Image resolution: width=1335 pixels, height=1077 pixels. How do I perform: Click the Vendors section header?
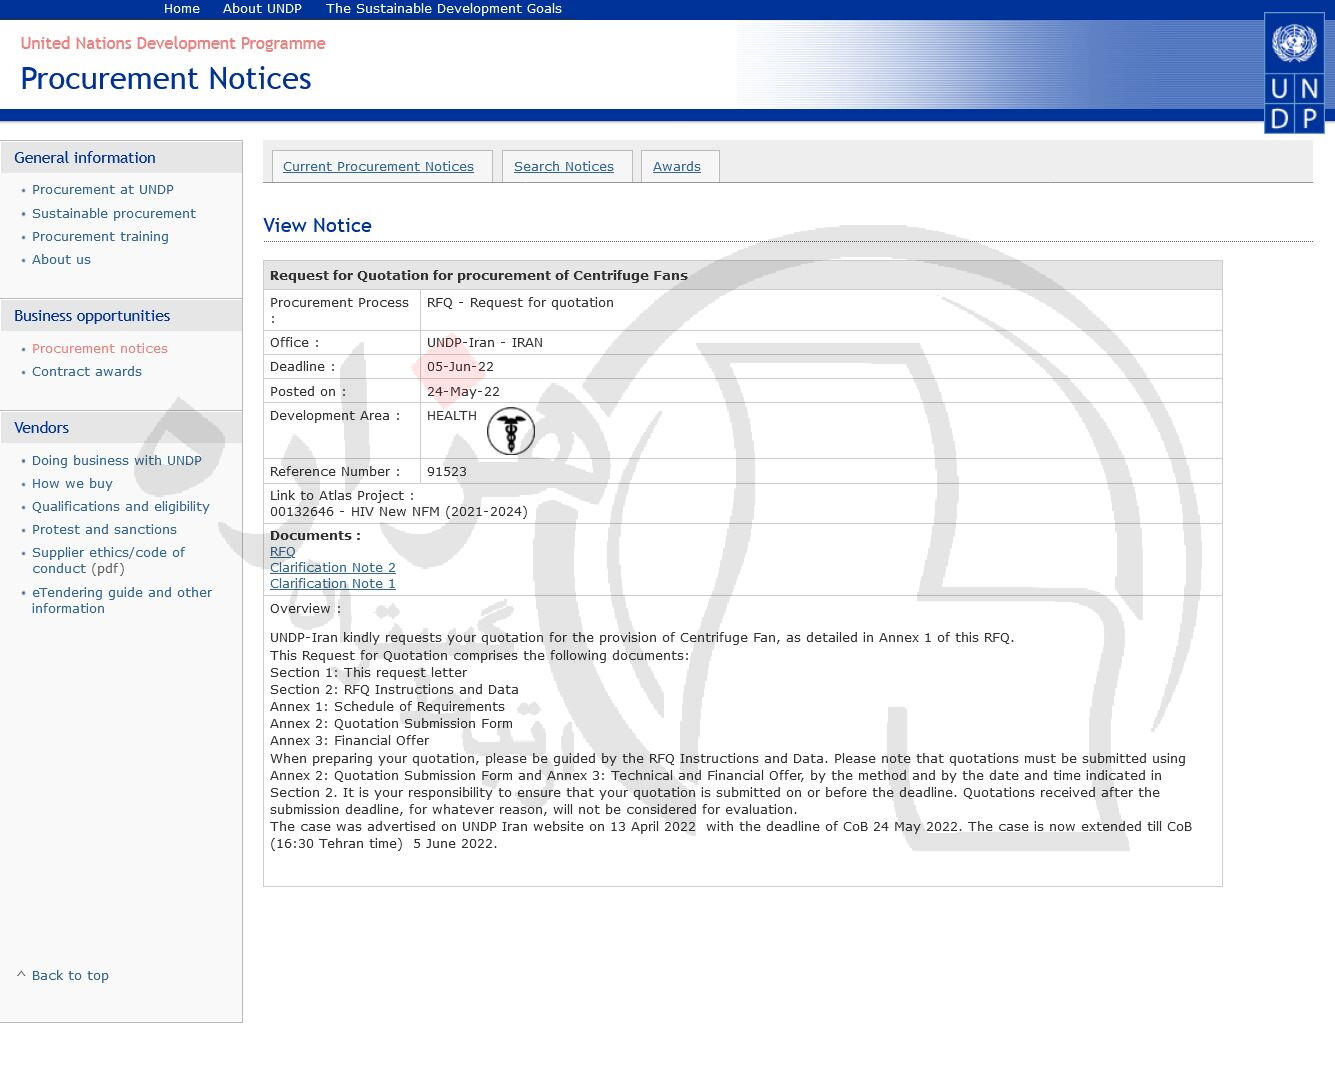click(42, 428)
